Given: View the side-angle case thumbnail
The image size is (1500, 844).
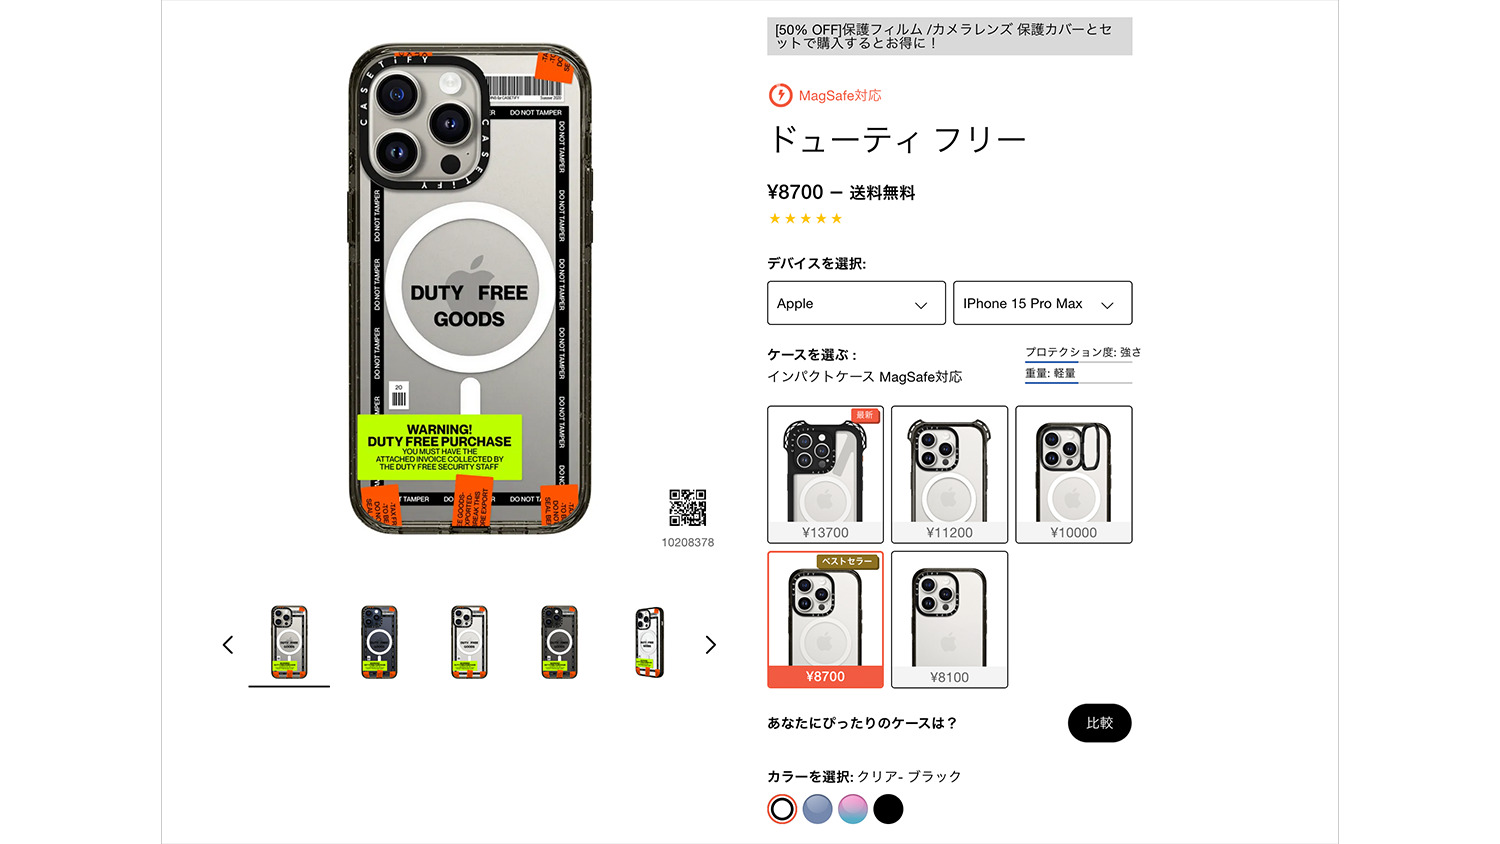Looking at the screenshot, I should click(649, 643).
